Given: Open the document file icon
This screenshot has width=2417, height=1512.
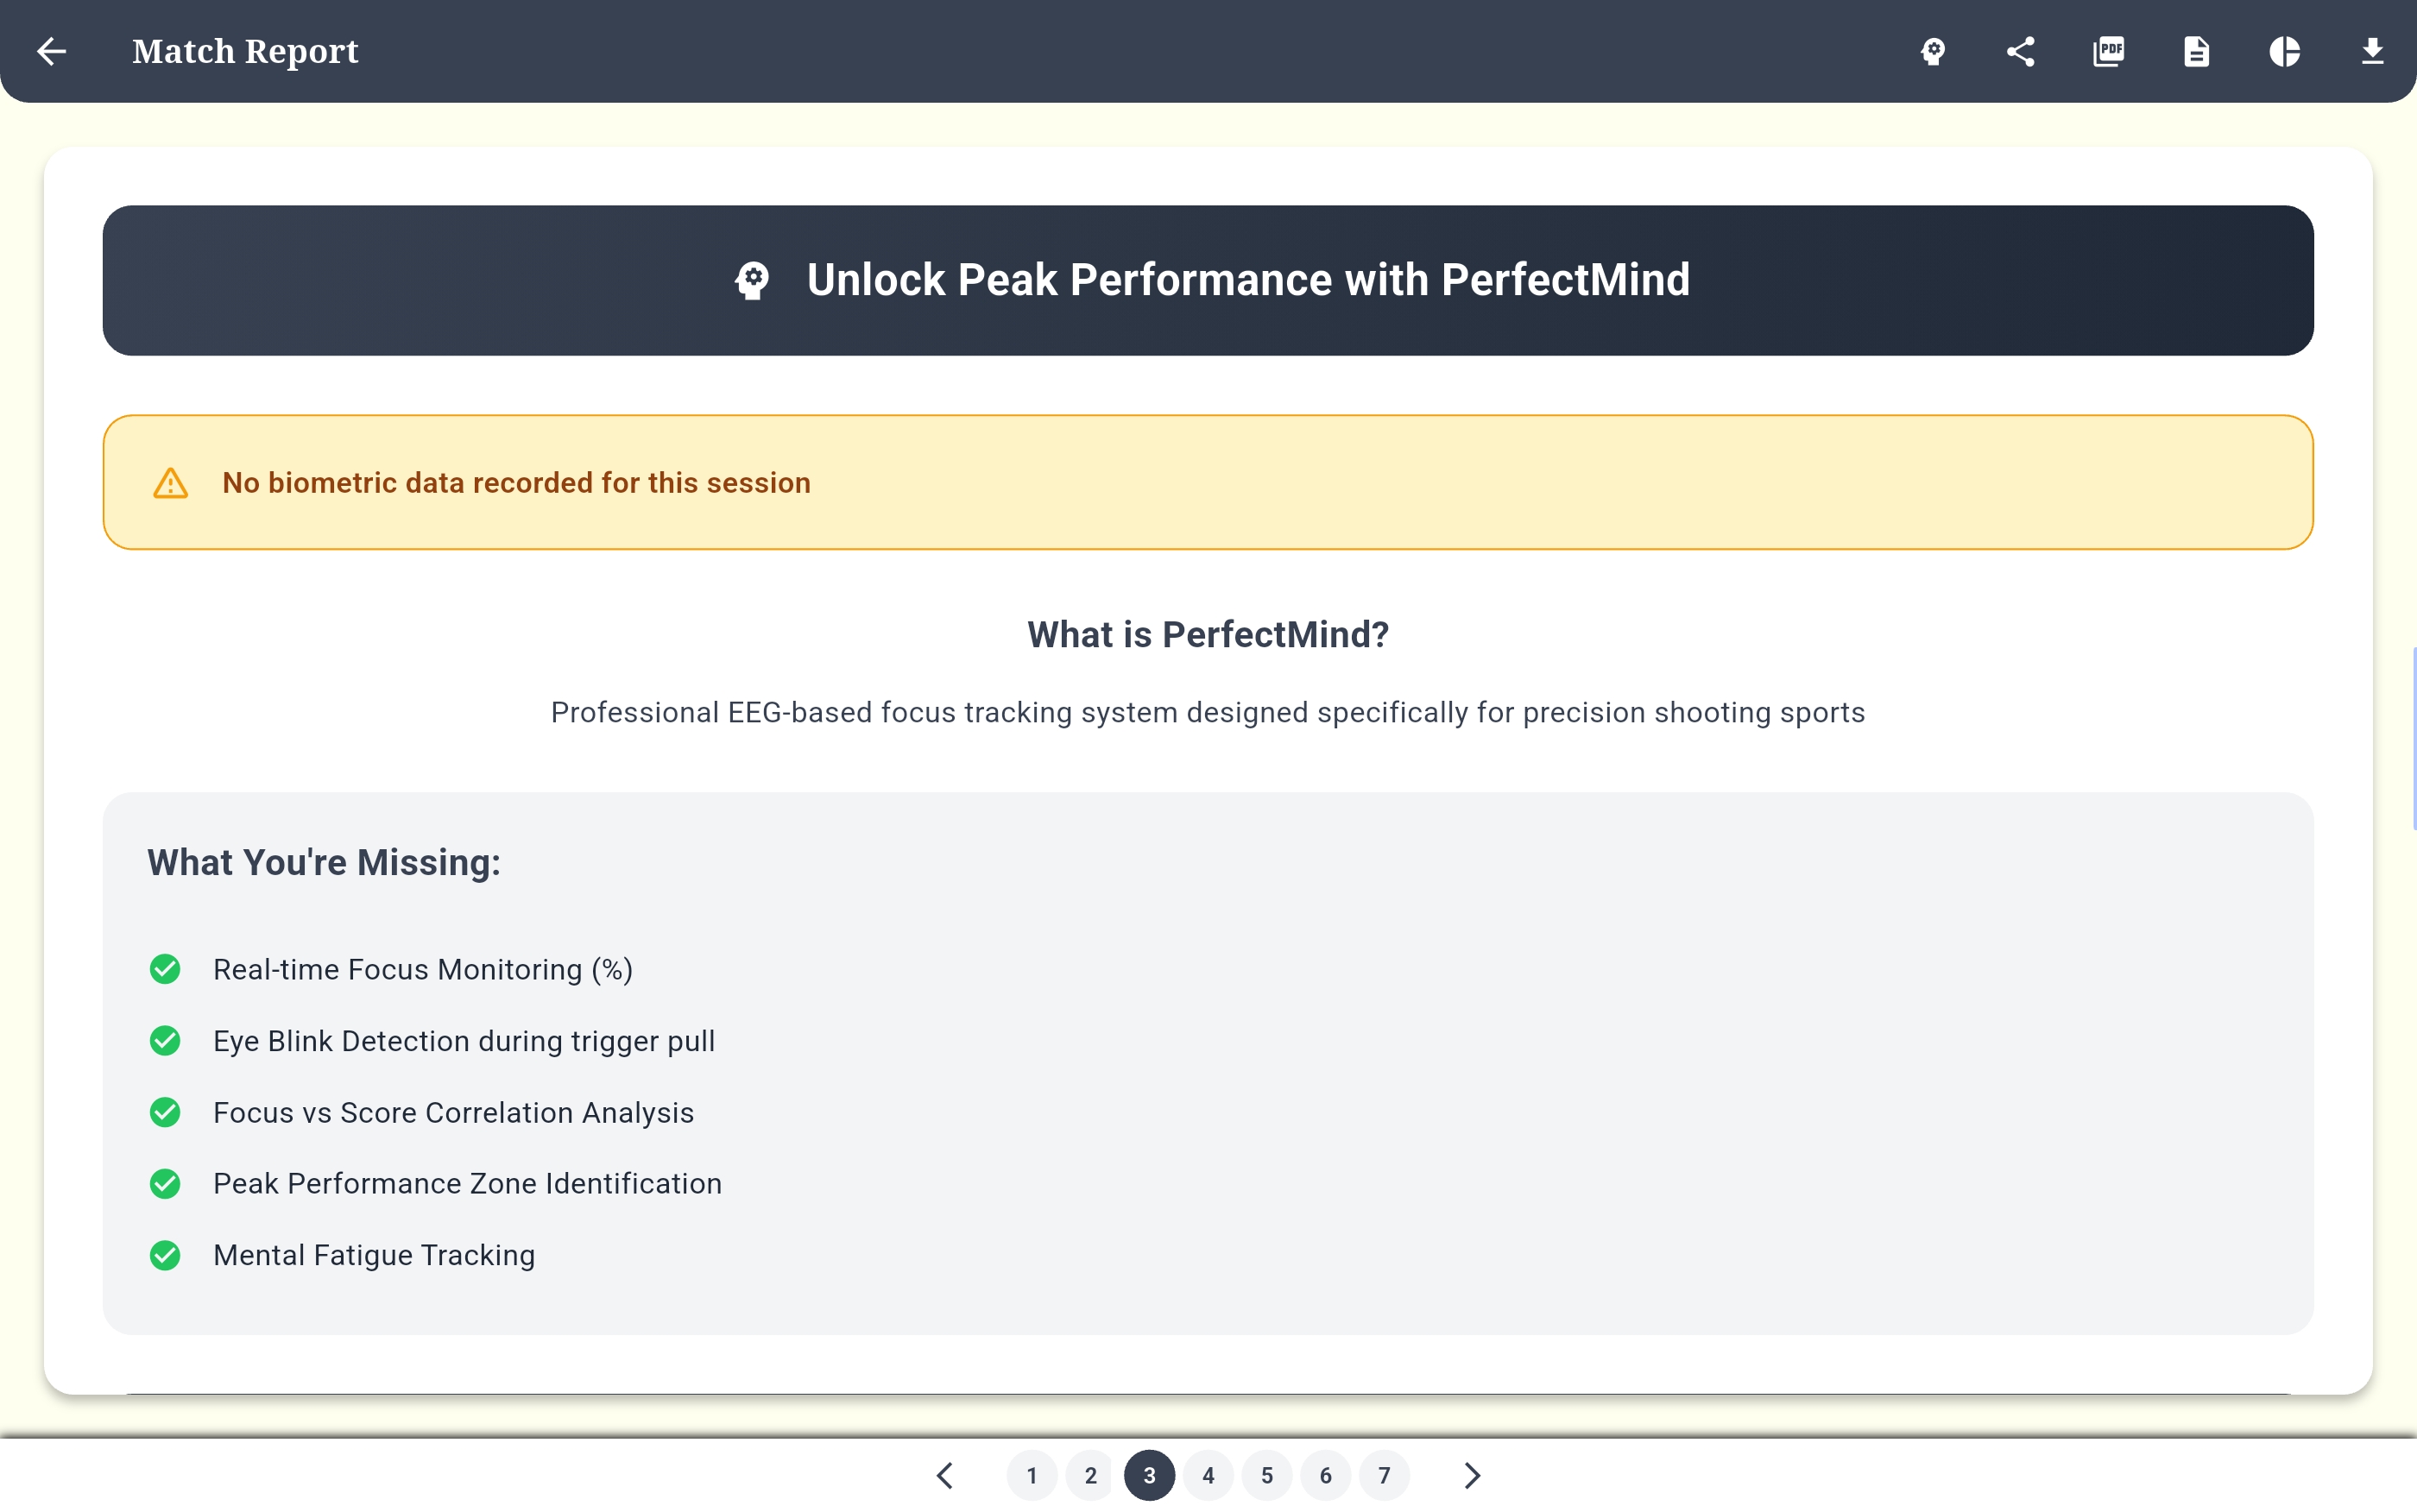Looking at the screenshot, I should click(x=2196, y=51).
